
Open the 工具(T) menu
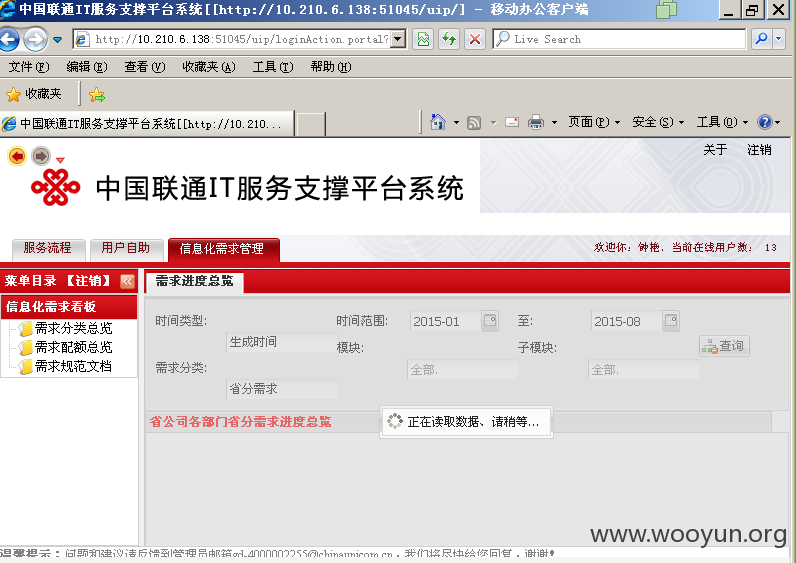[x=273, y=67]
